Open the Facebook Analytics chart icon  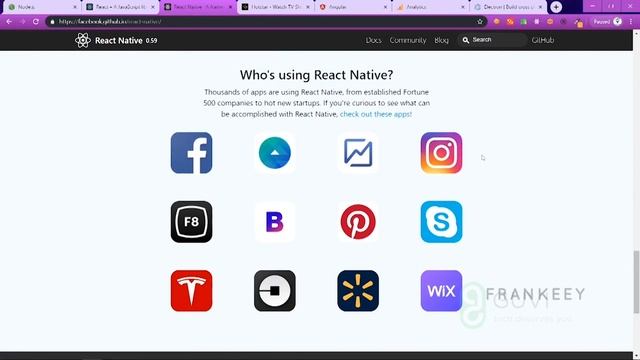(x=358, y=153)
